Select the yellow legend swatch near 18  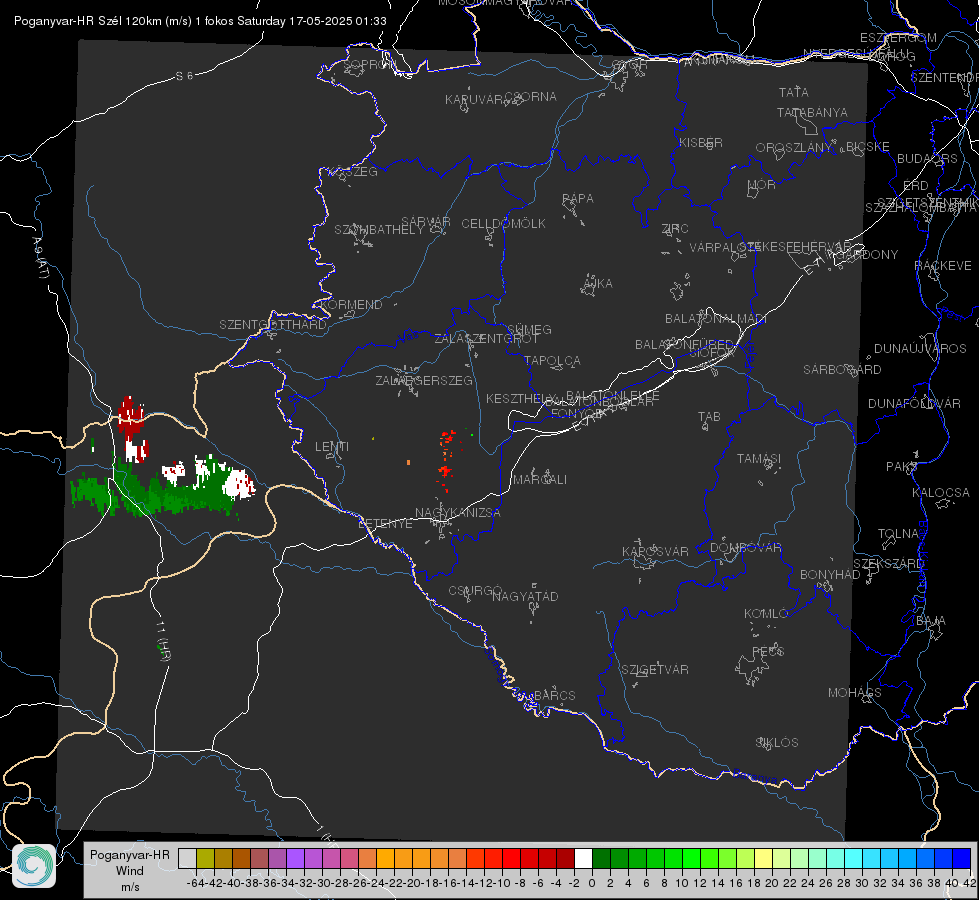point(764,858)
